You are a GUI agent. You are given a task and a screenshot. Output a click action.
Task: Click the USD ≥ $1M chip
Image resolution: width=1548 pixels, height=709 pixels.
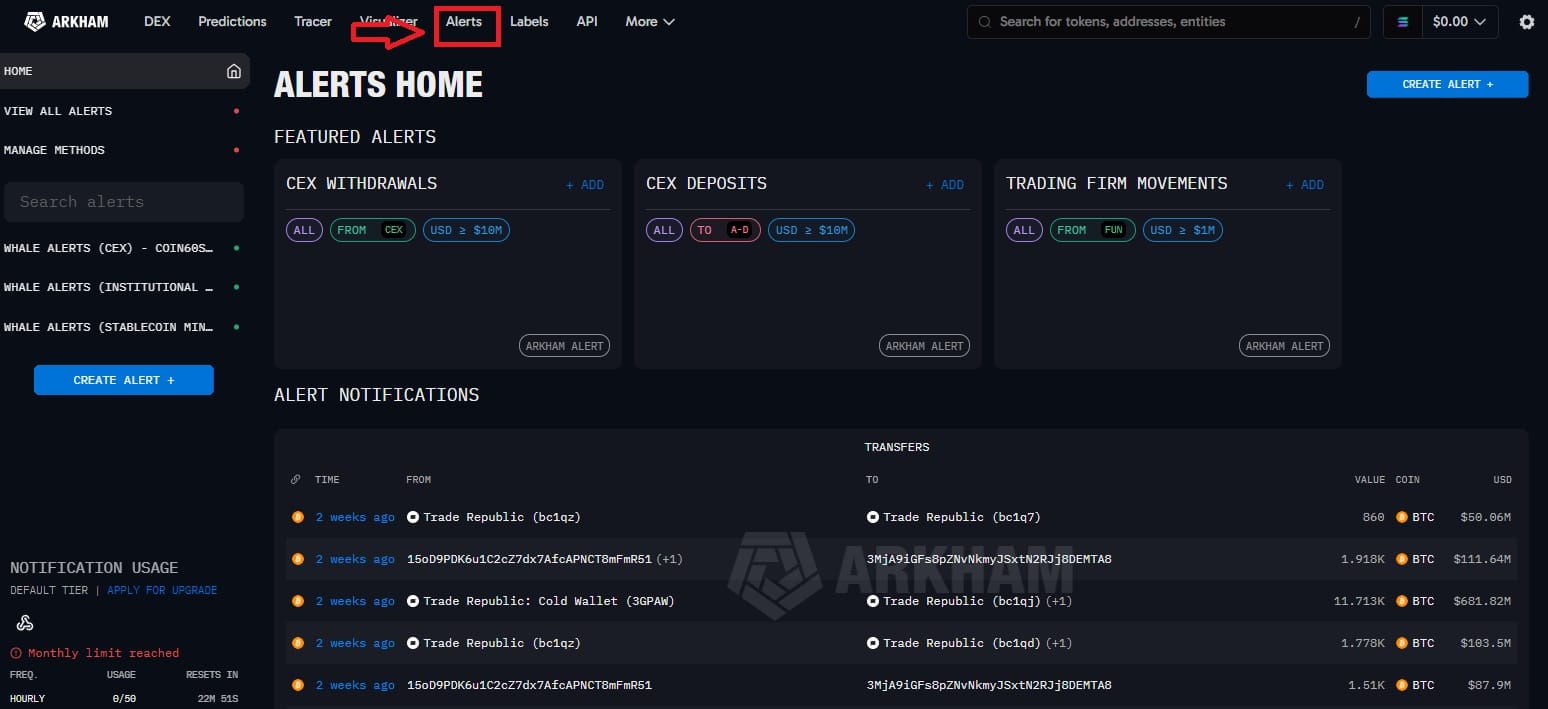[1183, 230]
